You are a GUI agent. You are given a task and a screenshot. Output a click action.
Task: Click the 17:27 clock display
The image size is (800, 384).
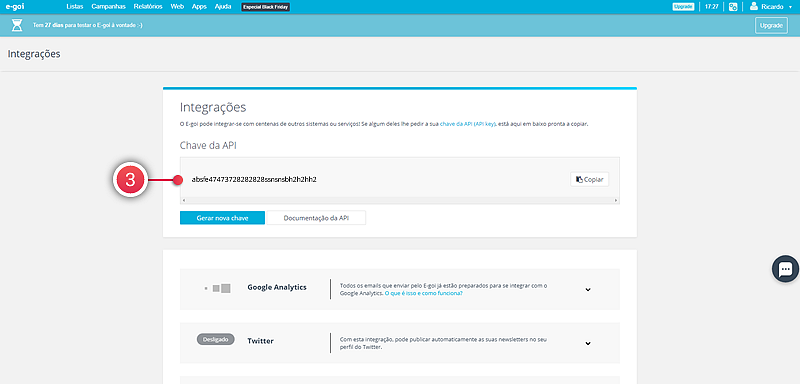[x=711, y=7]
